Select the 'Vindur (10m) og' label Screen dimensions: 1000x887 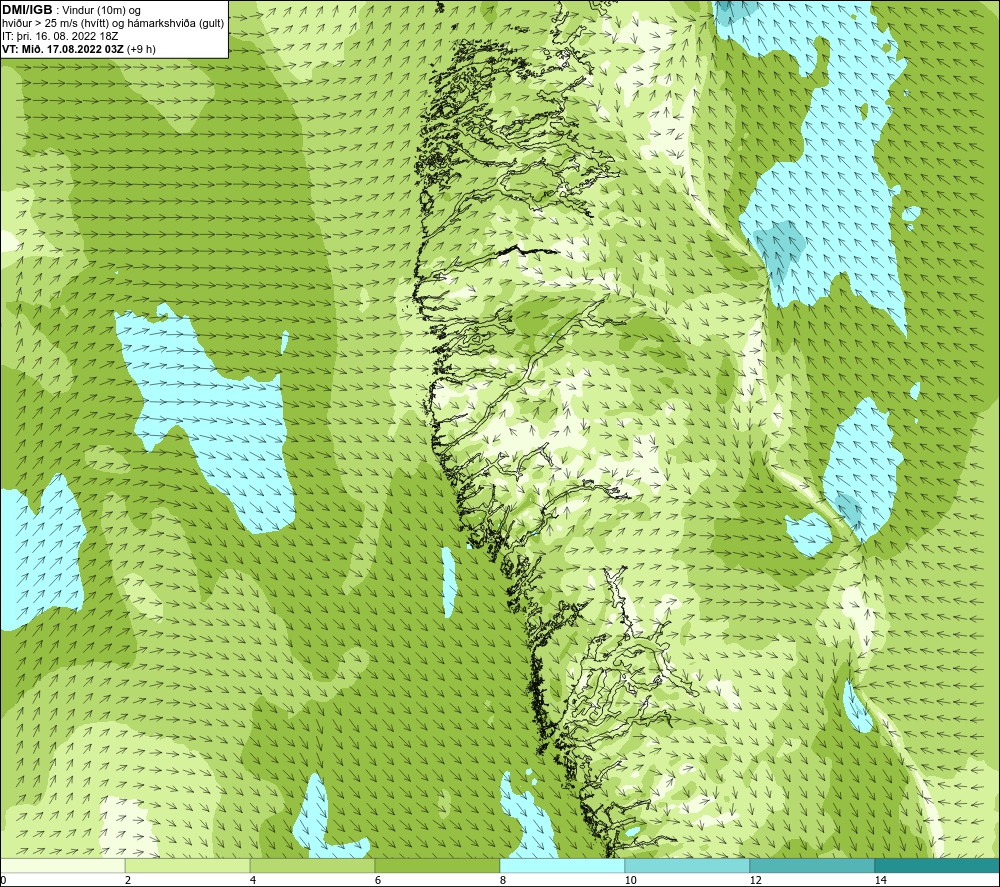pos(101,11)
